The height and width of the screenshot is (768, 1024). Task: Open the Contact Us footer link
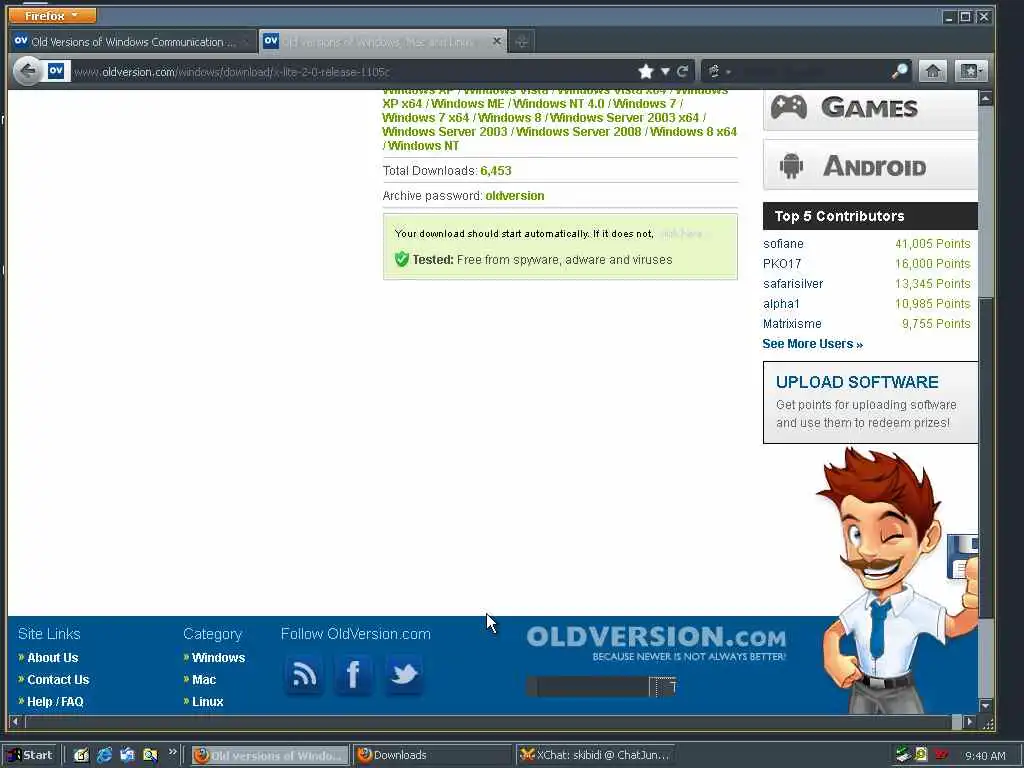[x=58, y=680]
